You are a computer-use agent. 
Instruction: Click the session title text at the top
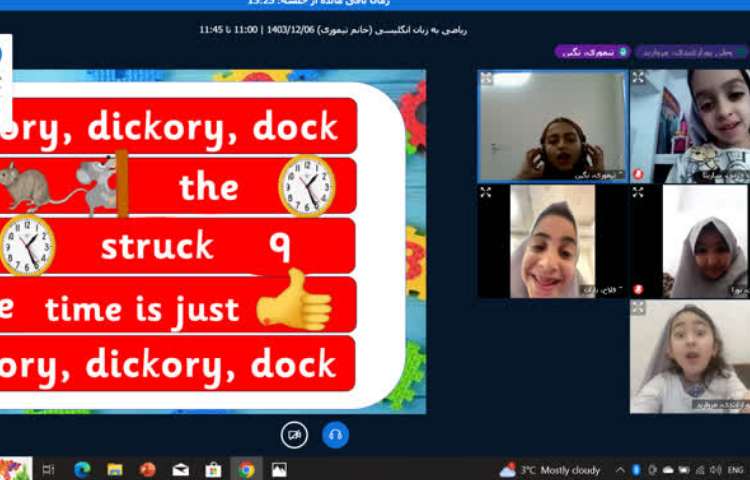[333, 30]
